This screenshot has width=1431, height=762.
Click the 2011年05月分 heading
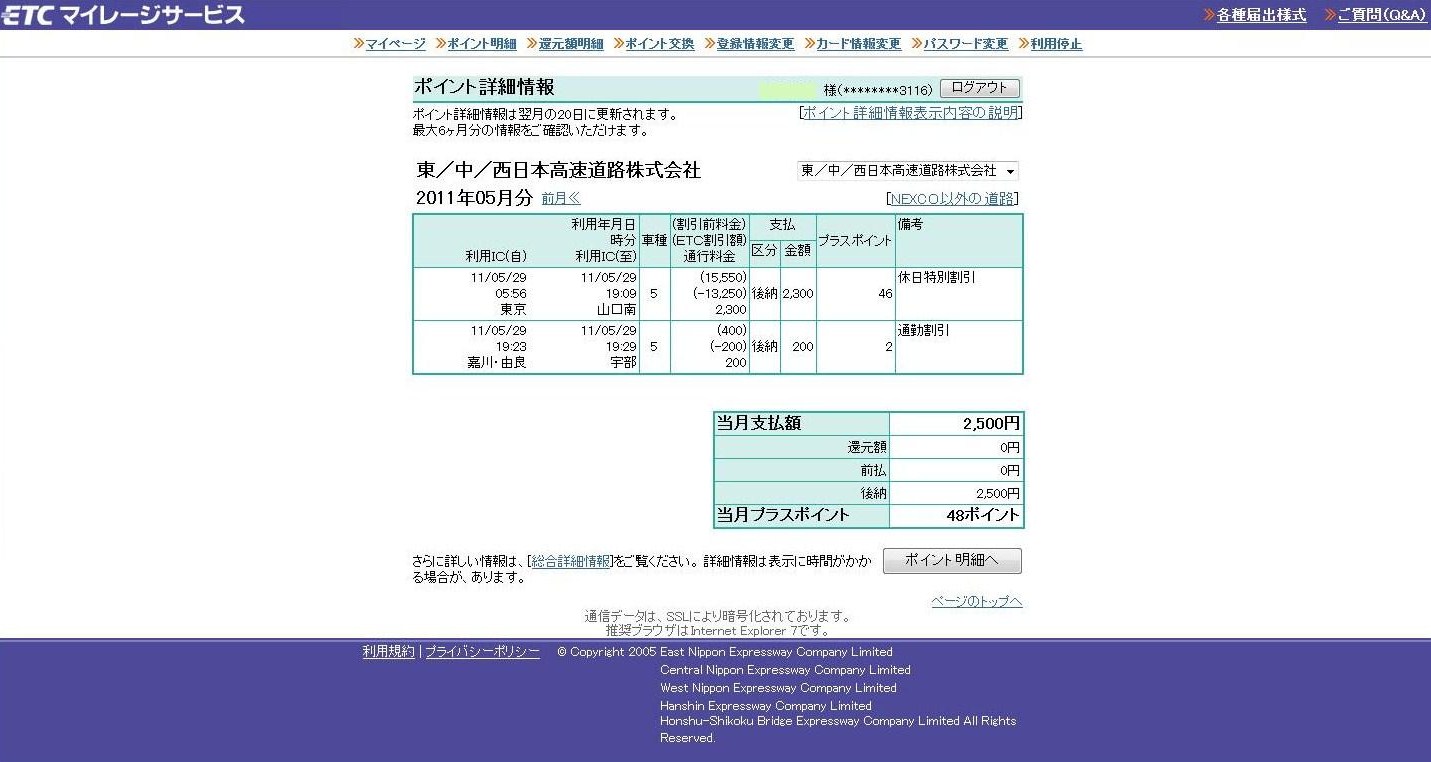(474, 198)
